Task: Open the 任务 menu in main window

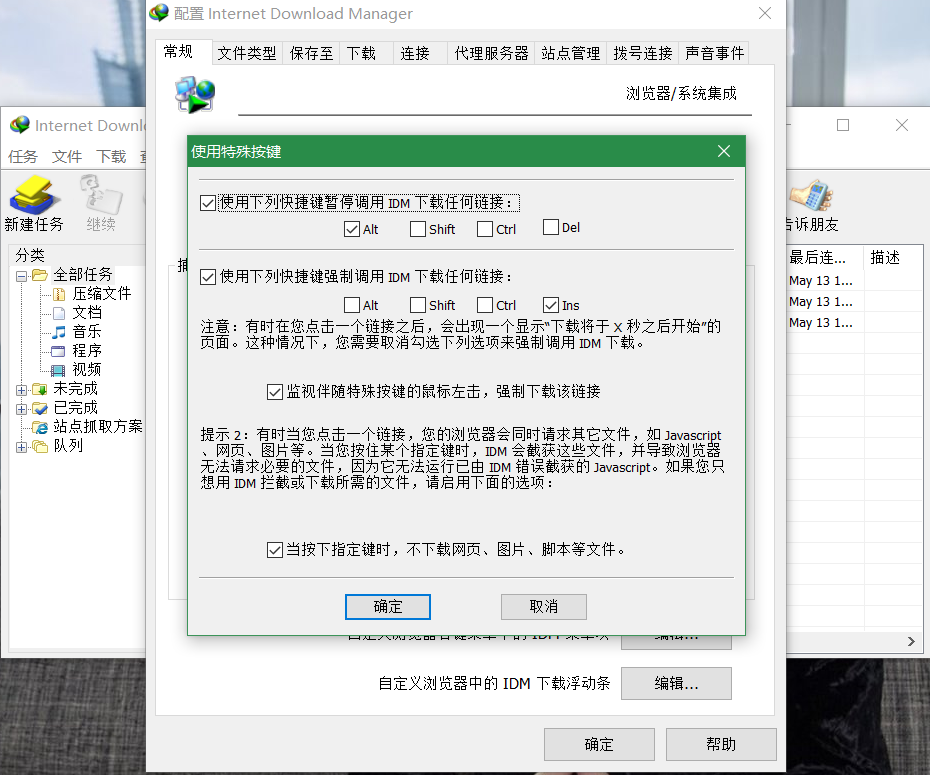Action: click(23, 157)
